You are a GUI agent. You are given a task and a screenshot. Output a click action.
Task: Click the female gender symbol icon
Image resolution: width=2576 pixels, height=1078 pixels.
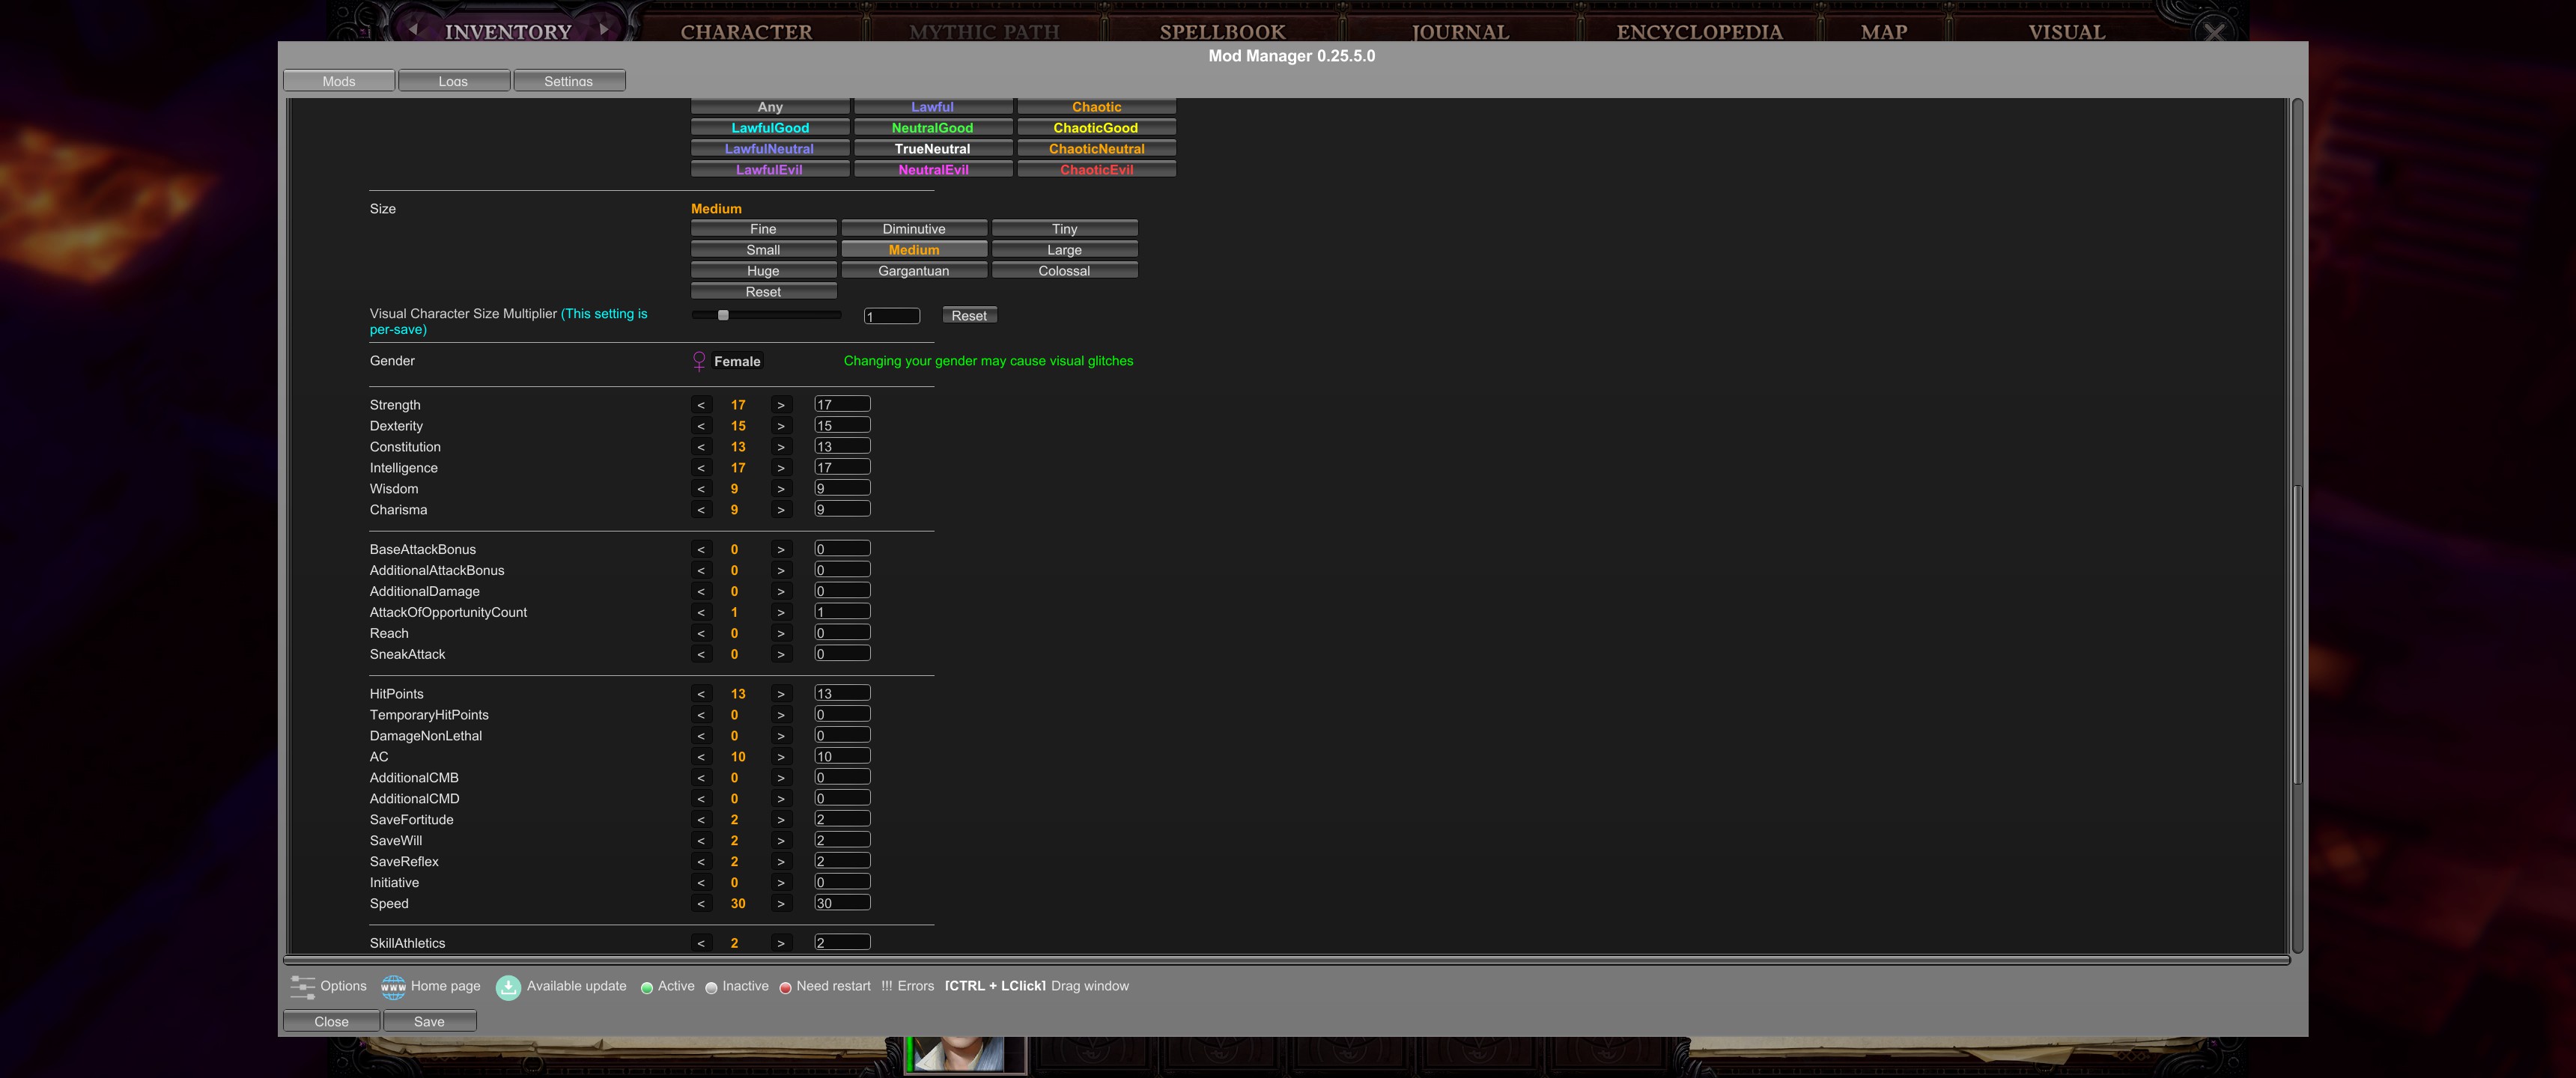pyautogui.click(x=699, y=361)
